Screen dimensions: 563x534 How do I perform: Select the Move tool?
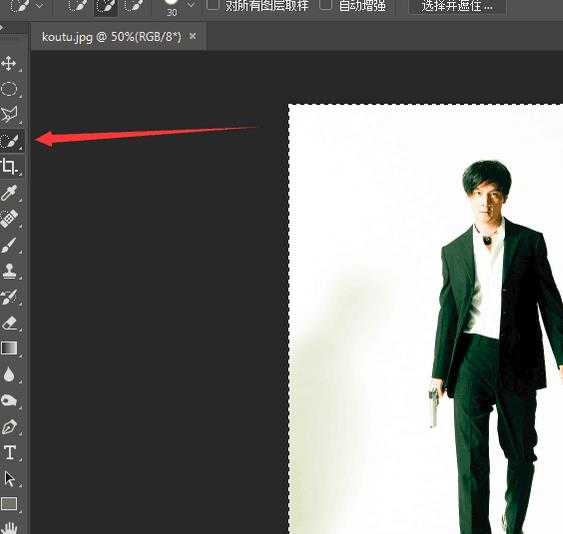9,64
